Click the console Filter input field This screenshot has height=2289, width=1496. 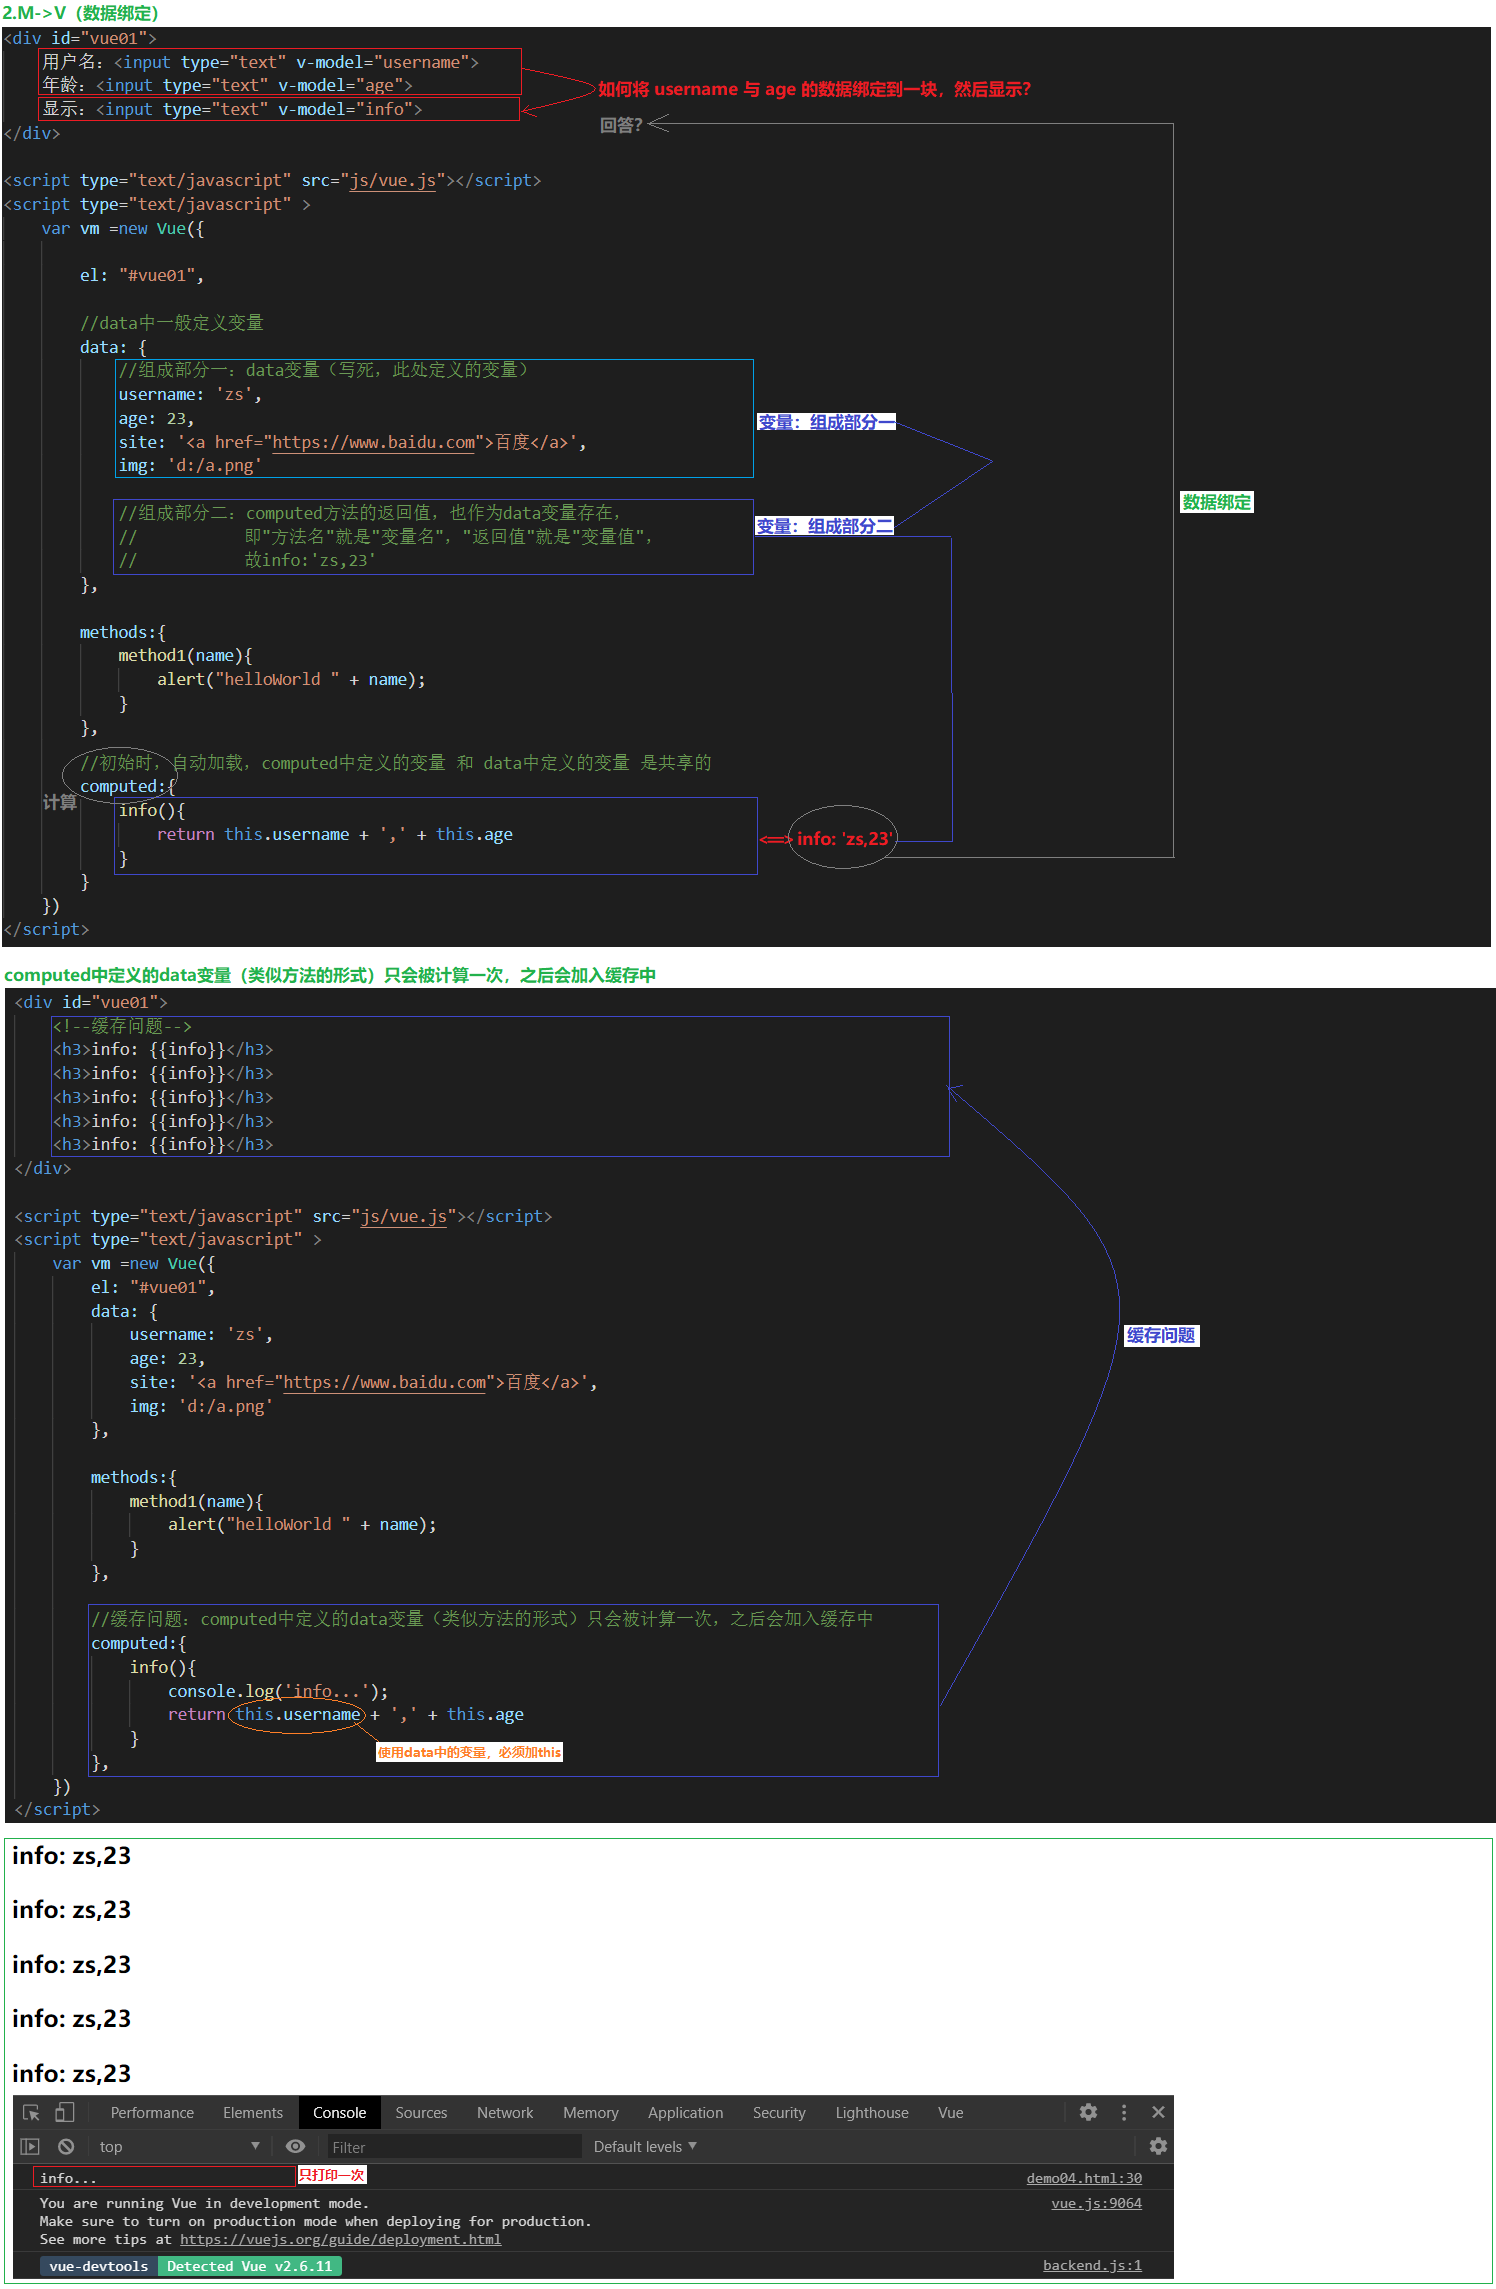point(455,2147)
